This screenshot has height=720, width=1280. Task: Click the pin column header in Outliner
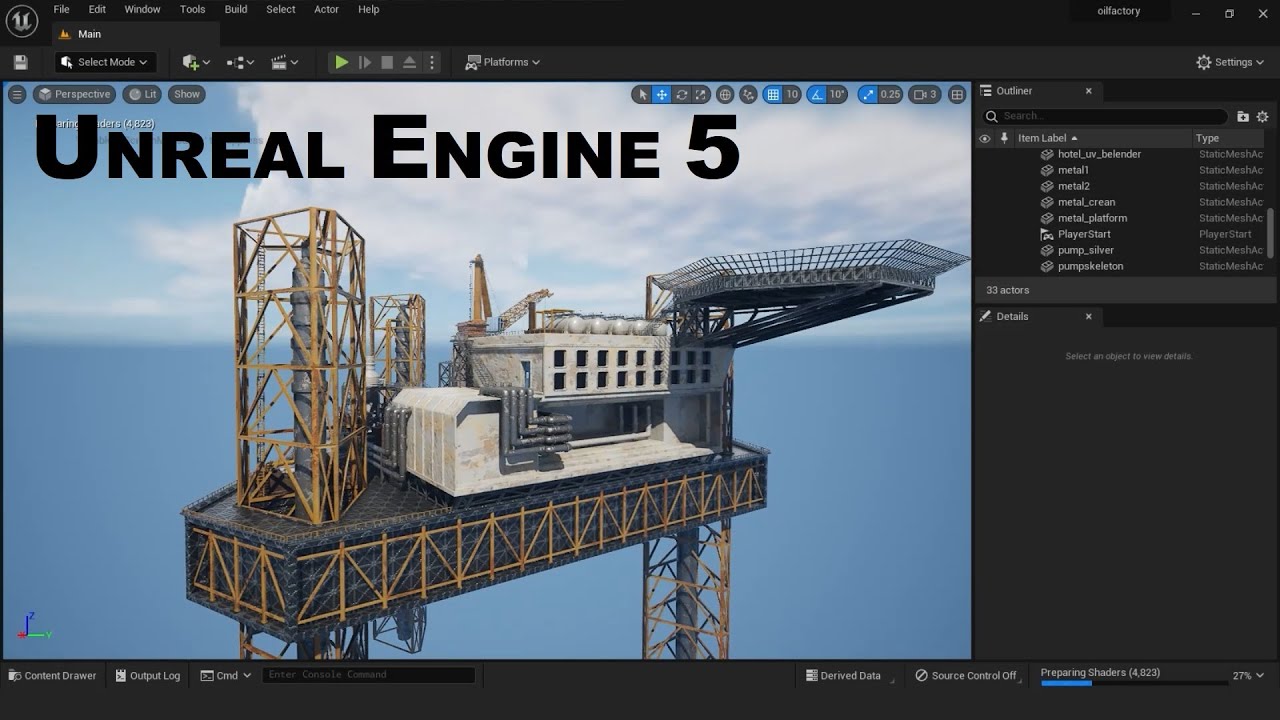[1003, 138]
